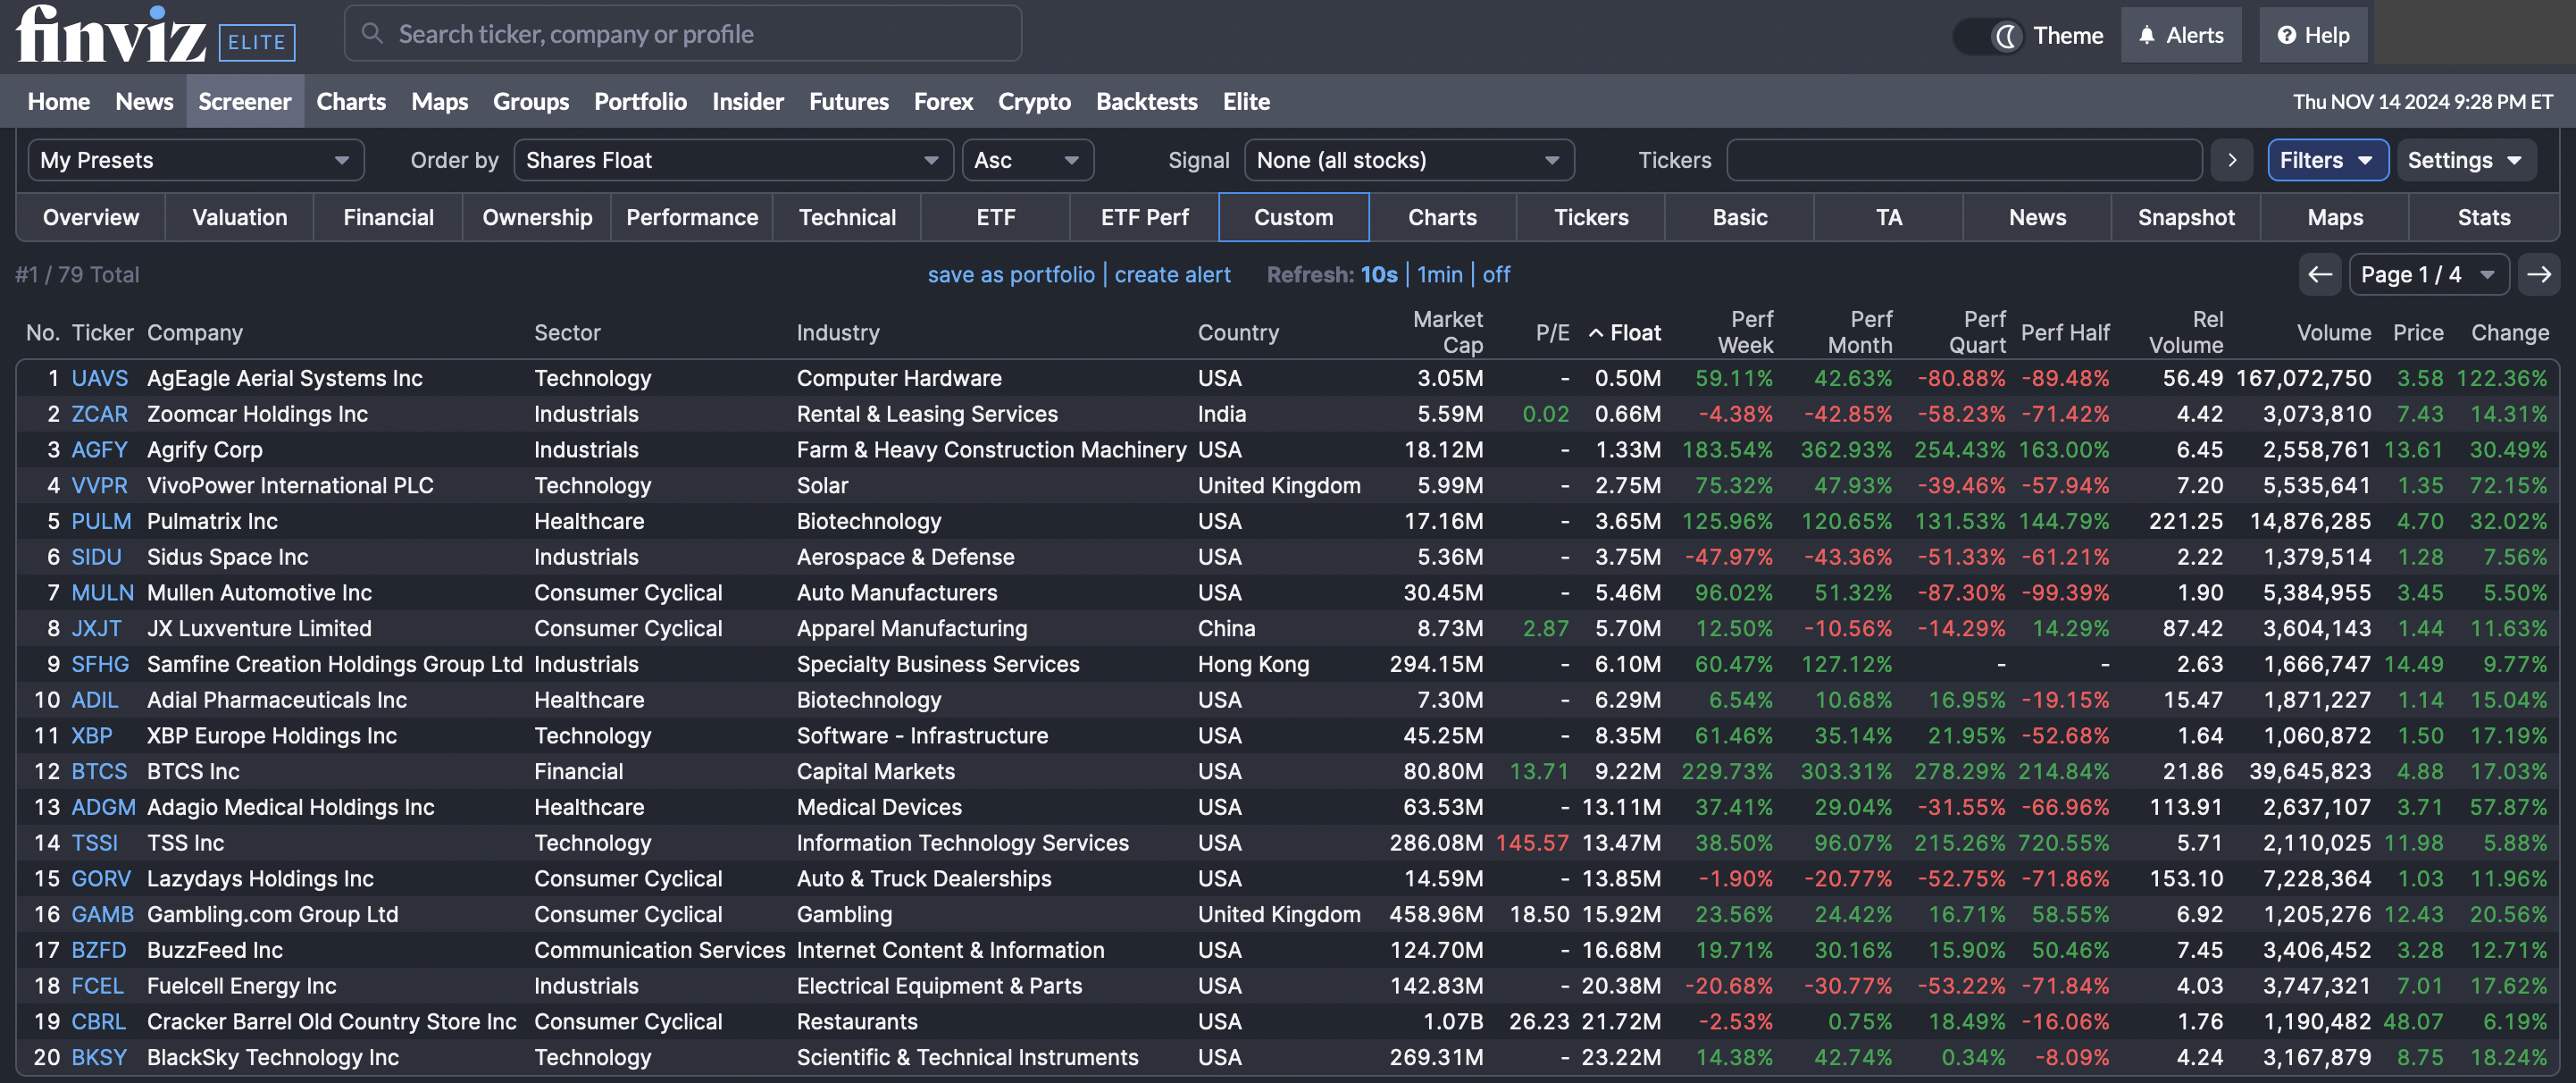2576x1083 pixels.
Task: Click inside the Tickers input field
Action: (x=1963, y=160)
